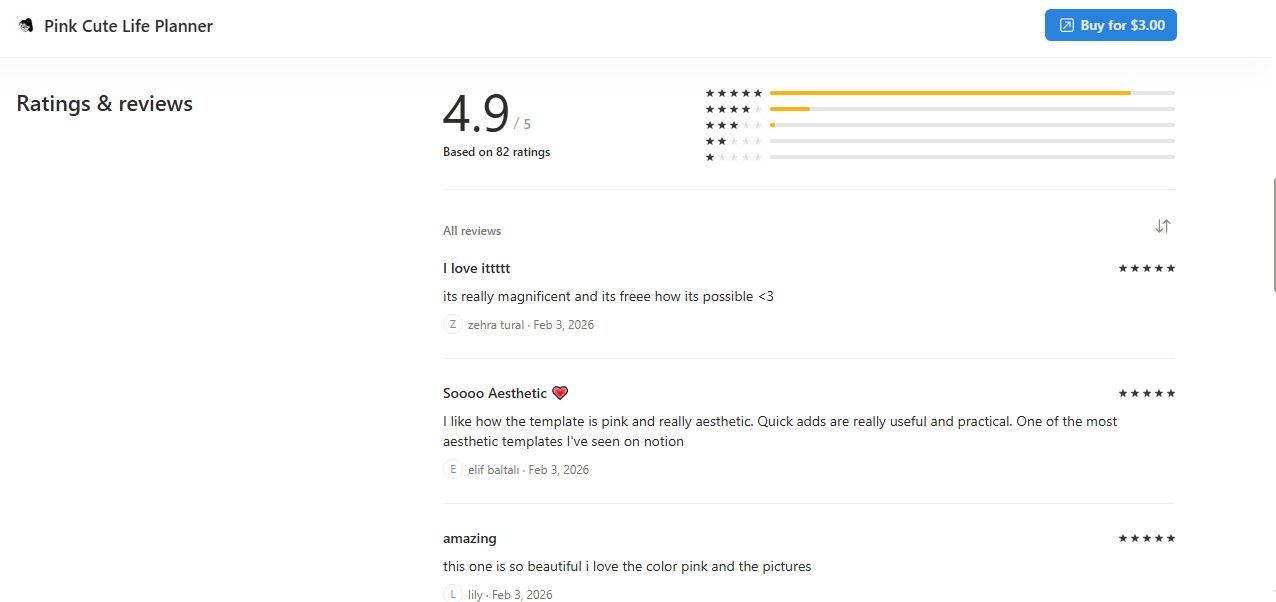This screenshot has height=602, width=1276.
Task: Click the Pink Cute Life Planner title
Action: [128, 26]
